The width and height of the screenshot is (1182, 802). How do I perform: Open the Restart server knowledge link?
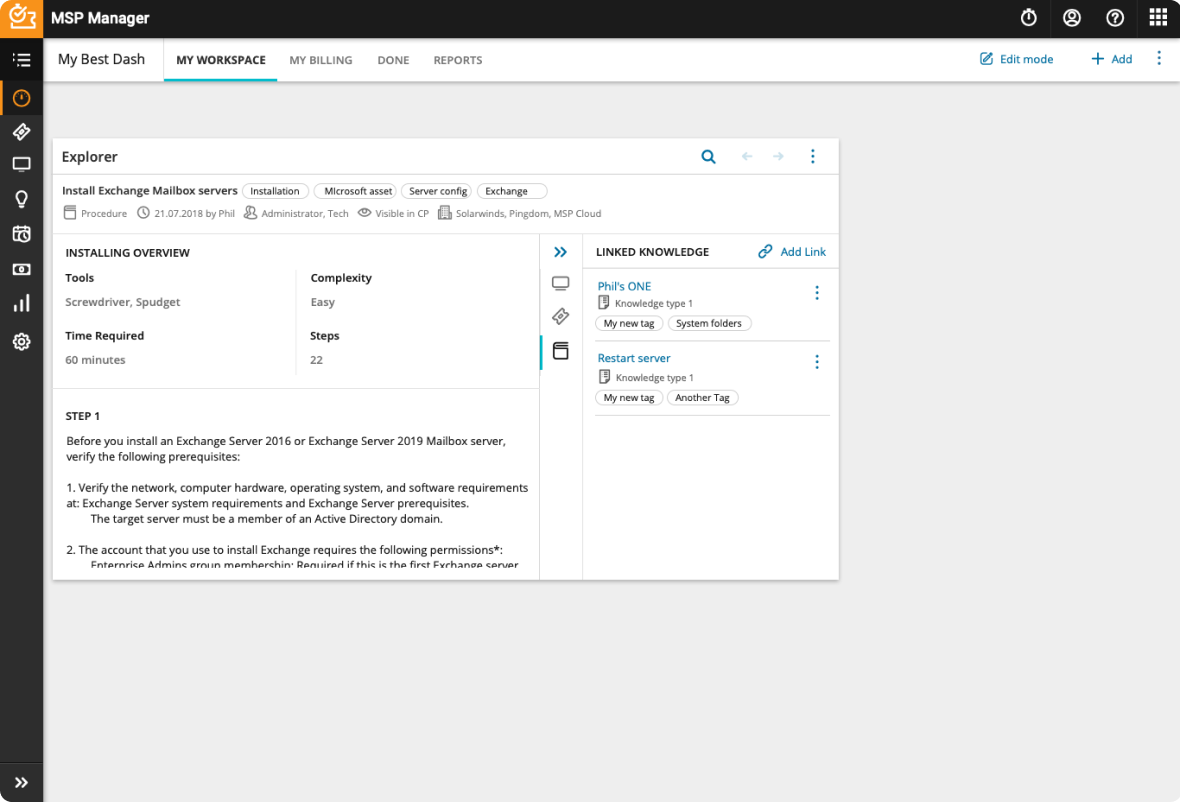click(x=633, y=358)
